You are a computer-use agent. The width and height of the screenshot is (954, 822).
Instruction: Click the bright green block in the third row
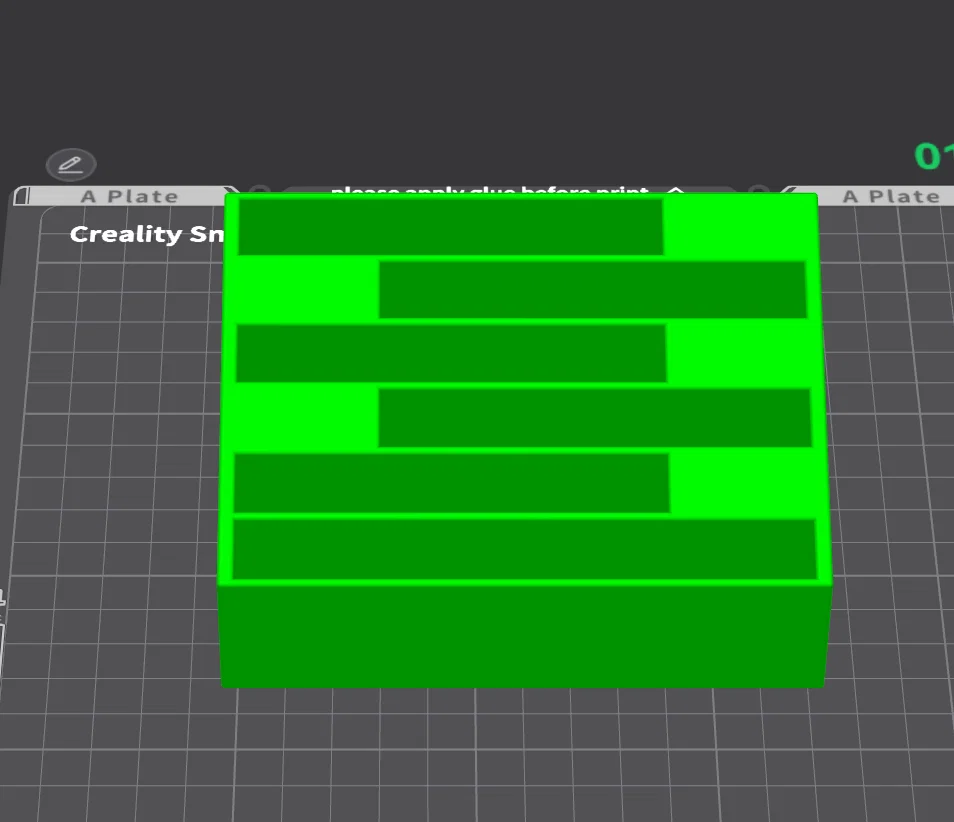point(743,354)
